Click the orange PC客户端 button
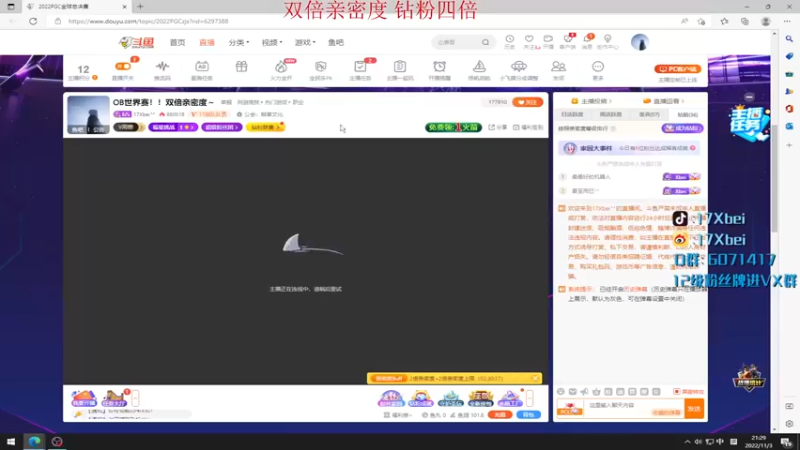The height and width of the screenshot is (450, 800). 678,69
